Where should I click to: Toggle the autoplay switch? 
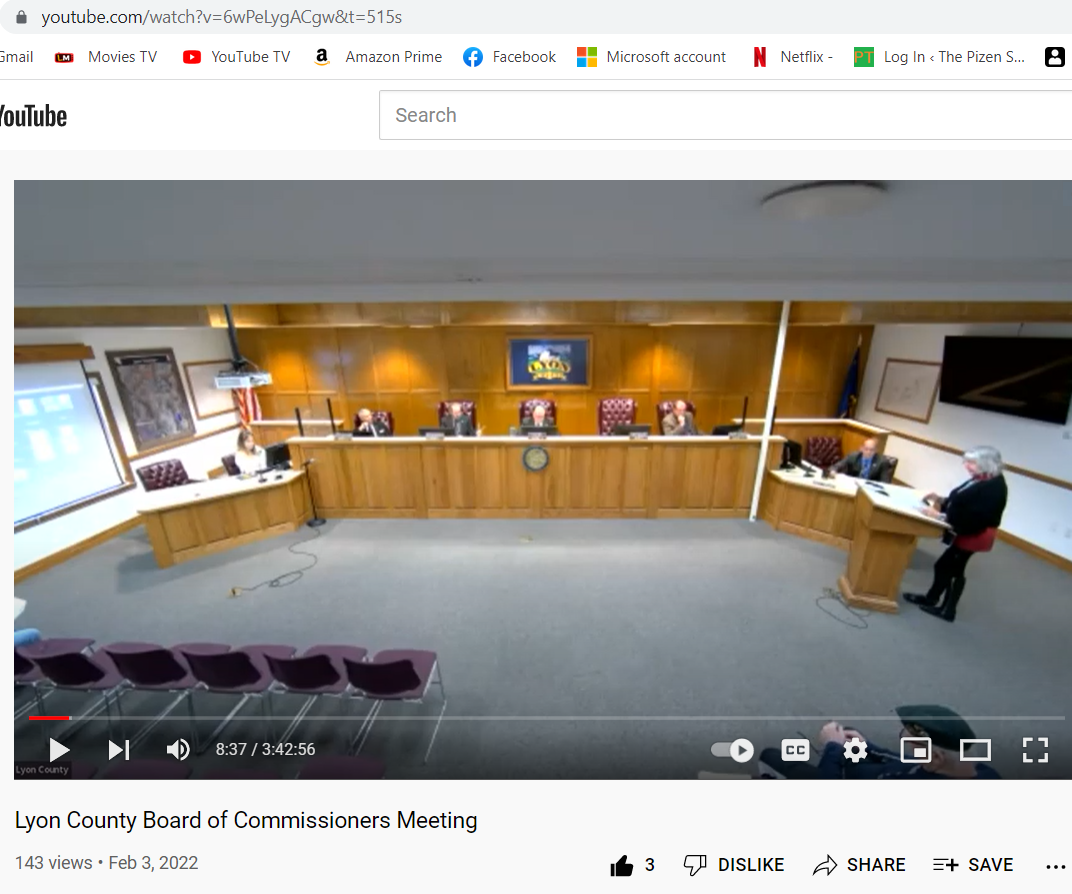point(732,750)
